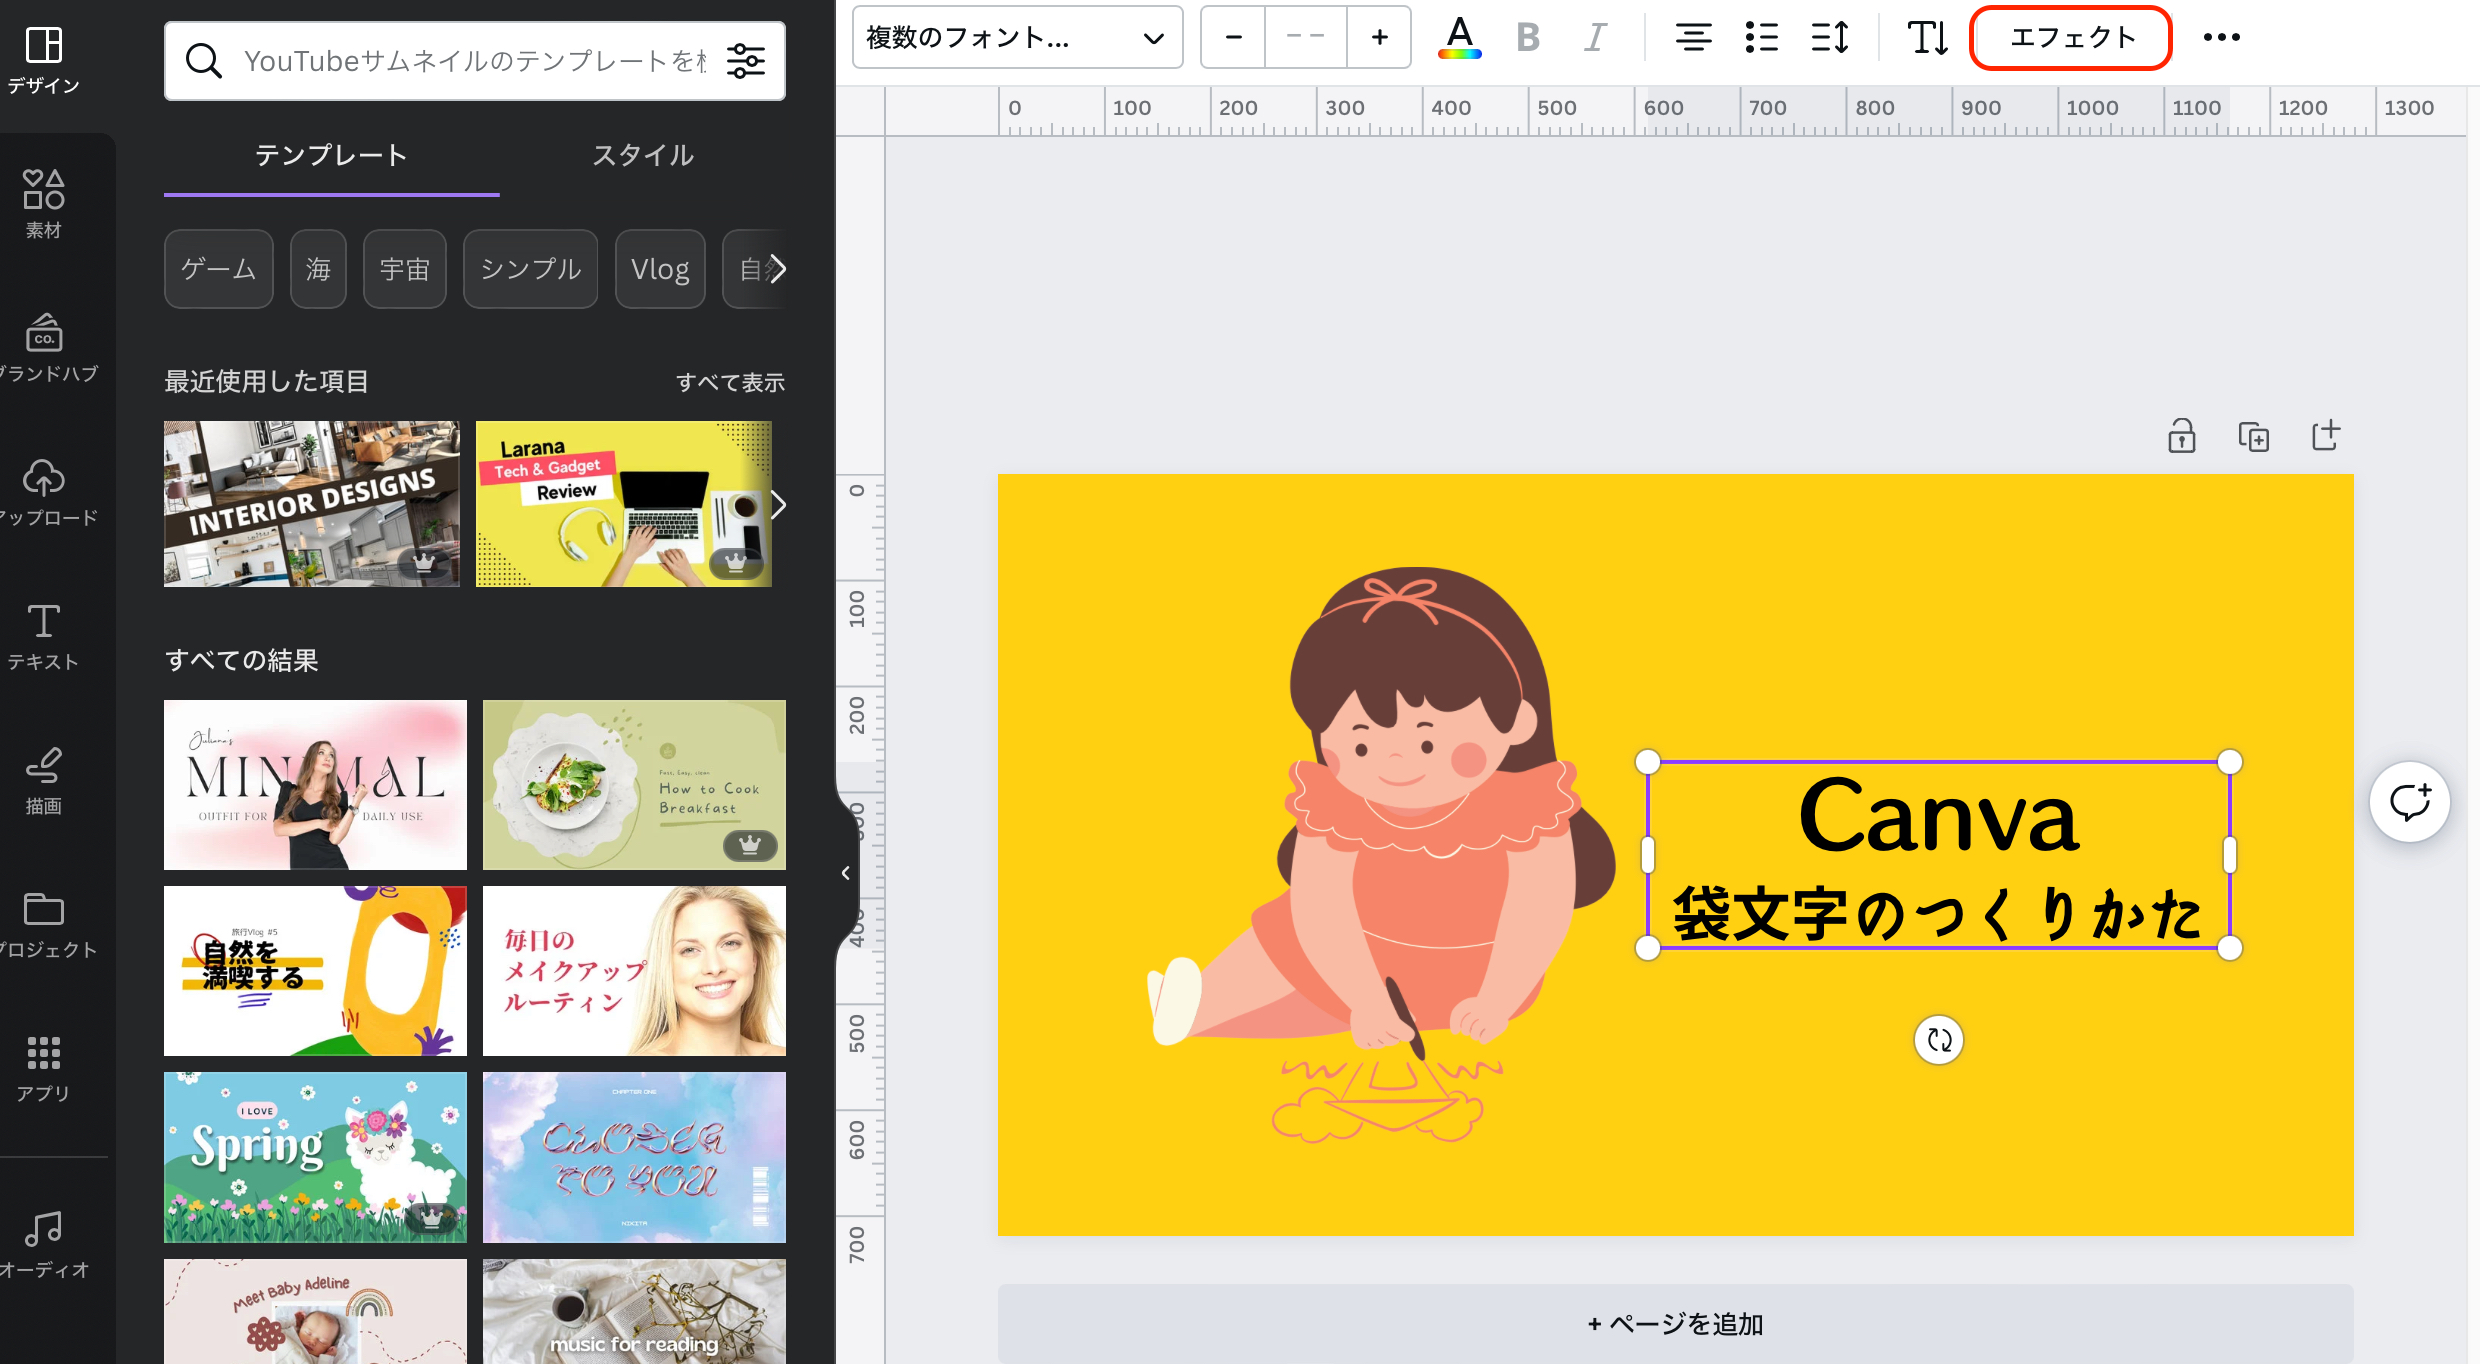
Task: Focus the YouTube thumbnail template search field
Action: coord(475,61)
